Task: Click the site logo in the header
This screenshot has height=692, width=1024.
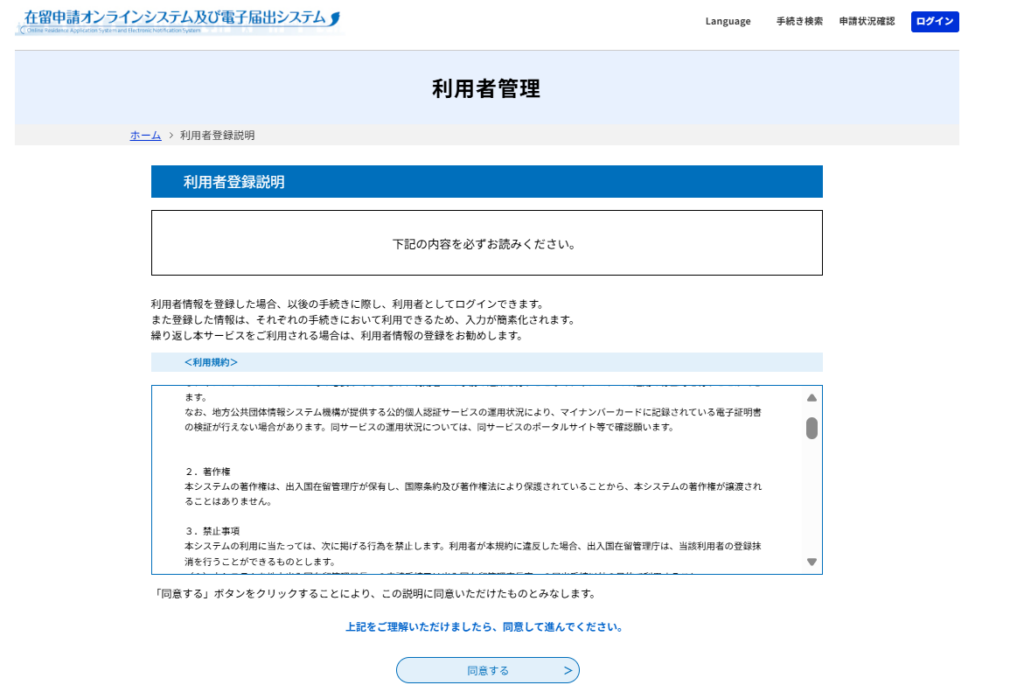Action: [180, 21]
